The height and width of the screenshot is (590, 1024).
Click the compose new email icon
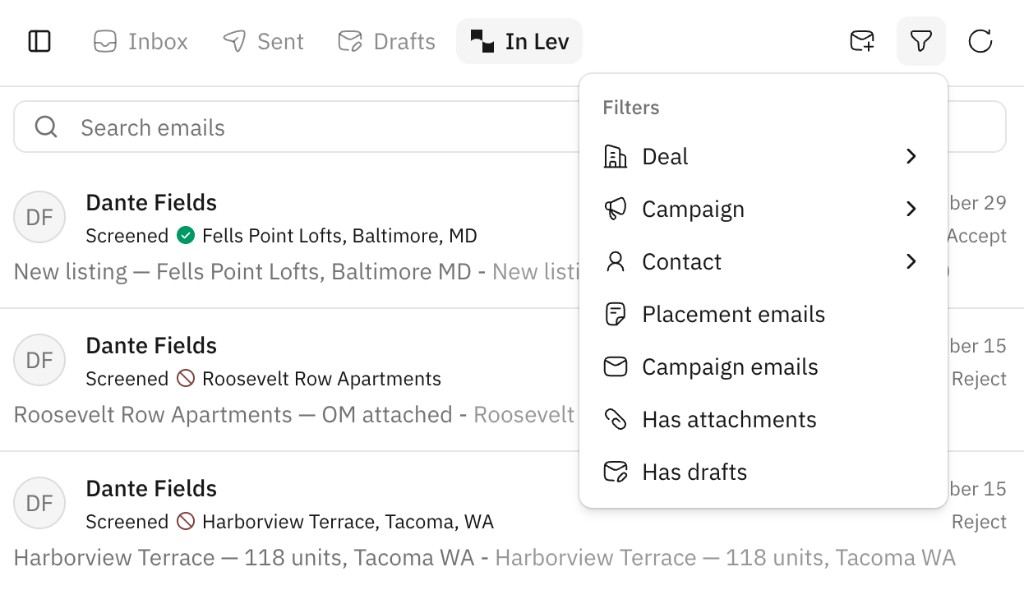pyautogui.click(x=862, y=41)
